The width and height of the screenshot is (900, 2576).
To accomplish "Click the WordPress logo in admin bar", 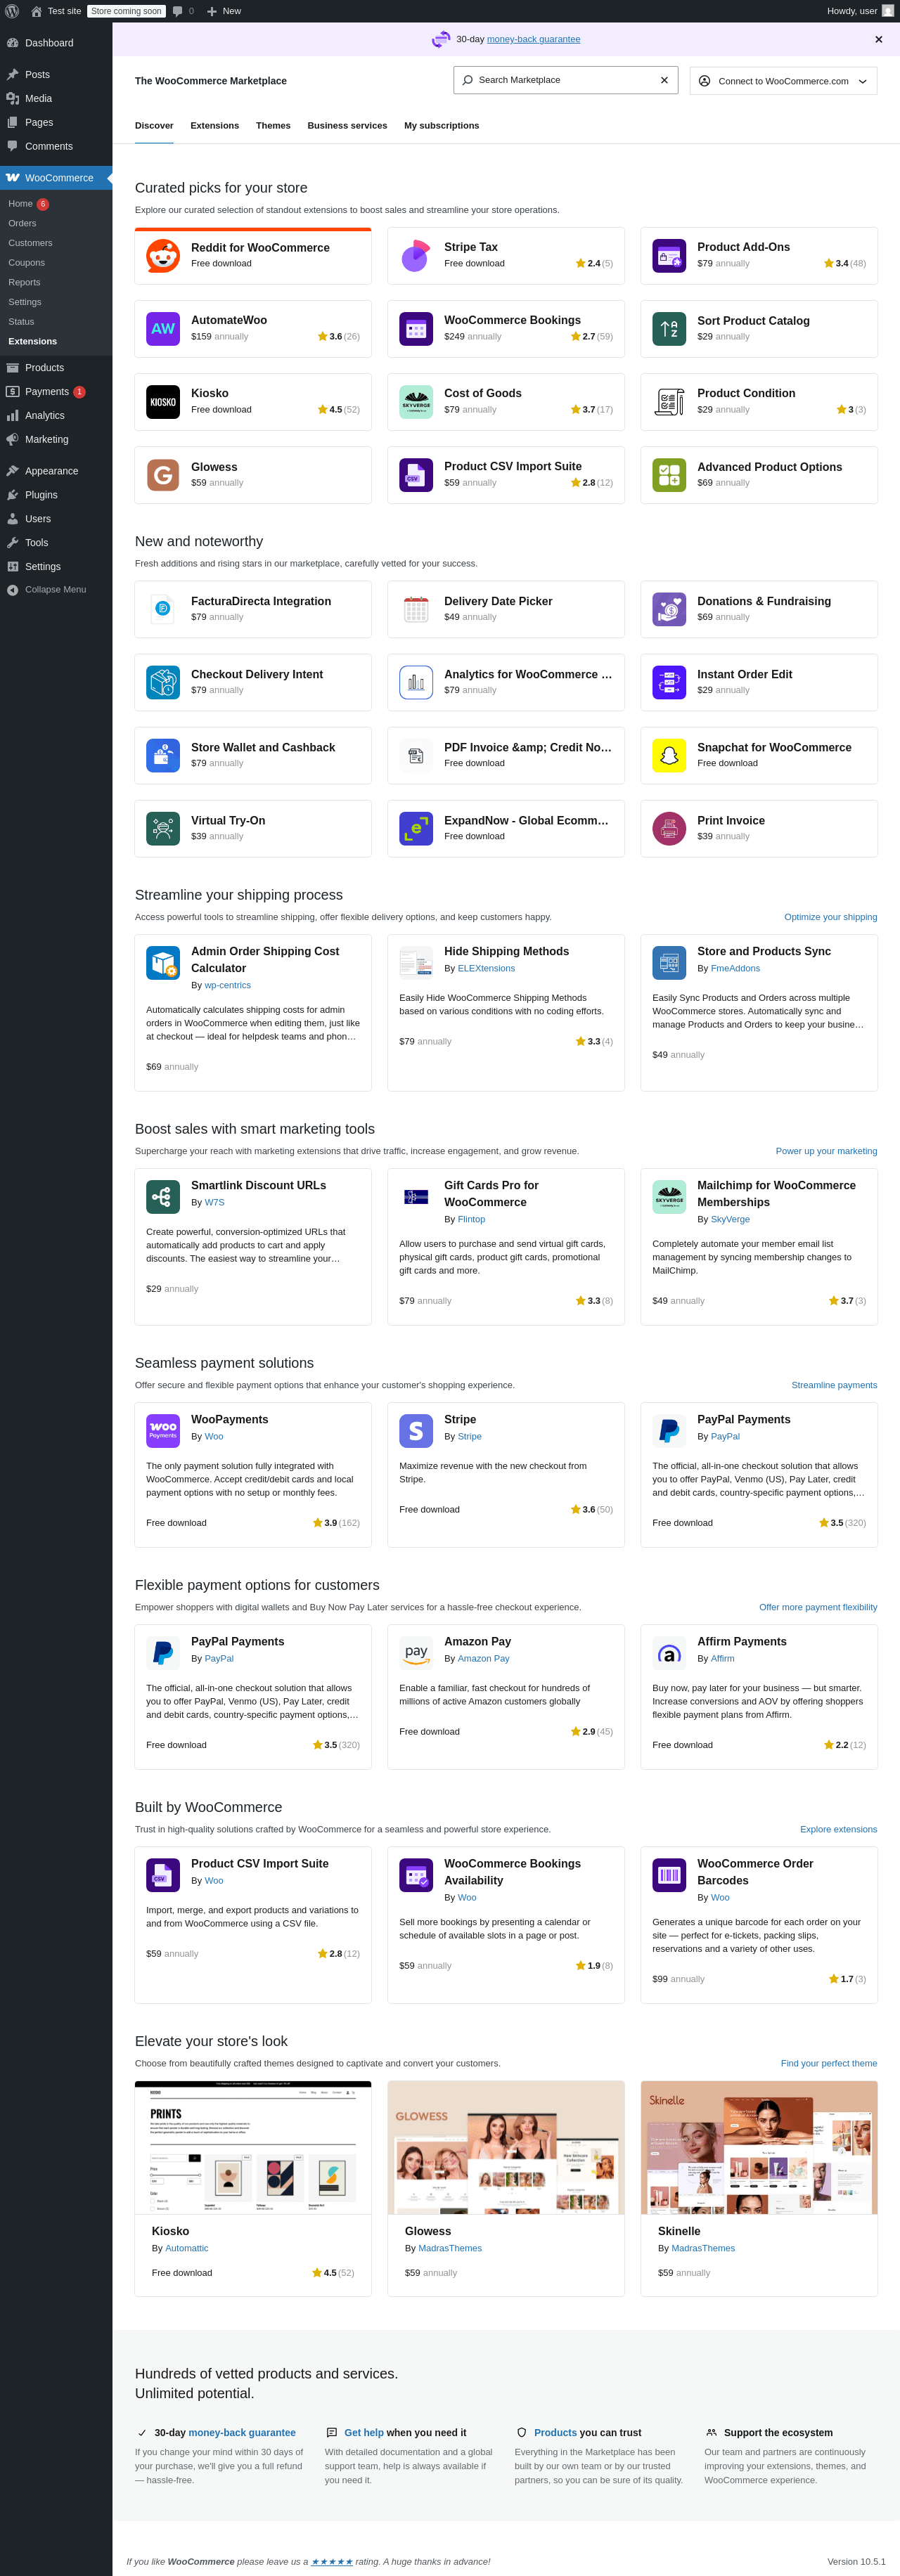I will (x=12, y=11).
